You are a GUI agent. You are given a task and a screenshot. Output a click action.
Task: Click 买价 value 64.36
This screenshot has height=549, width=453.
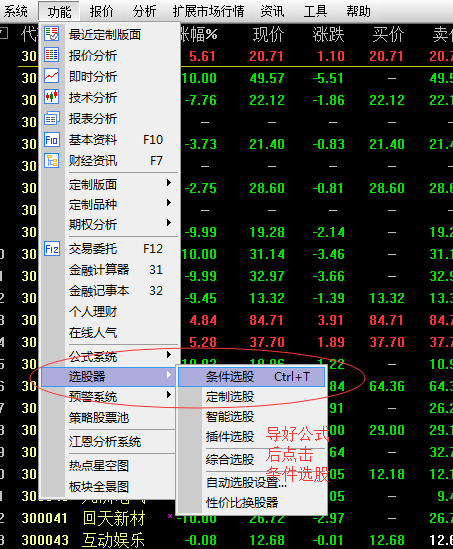point(387,386)
